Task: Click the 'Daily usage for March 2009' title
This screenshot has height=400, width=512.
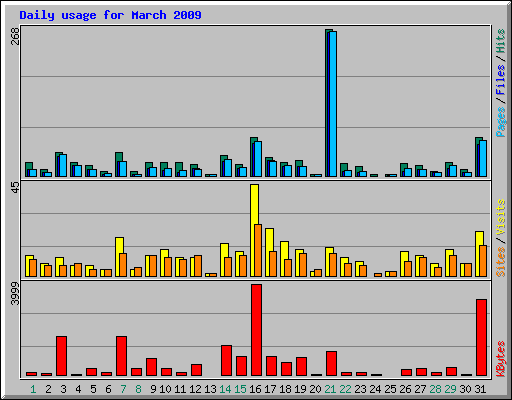Action: [110, 15]
